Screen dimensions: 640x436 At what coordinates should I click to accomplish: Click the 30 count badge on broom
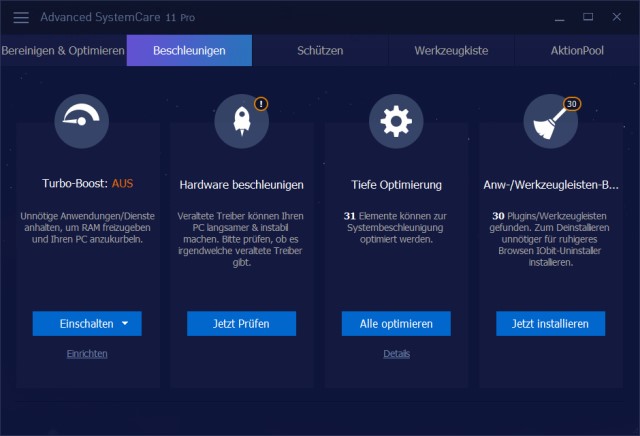(x=572, y=104)
